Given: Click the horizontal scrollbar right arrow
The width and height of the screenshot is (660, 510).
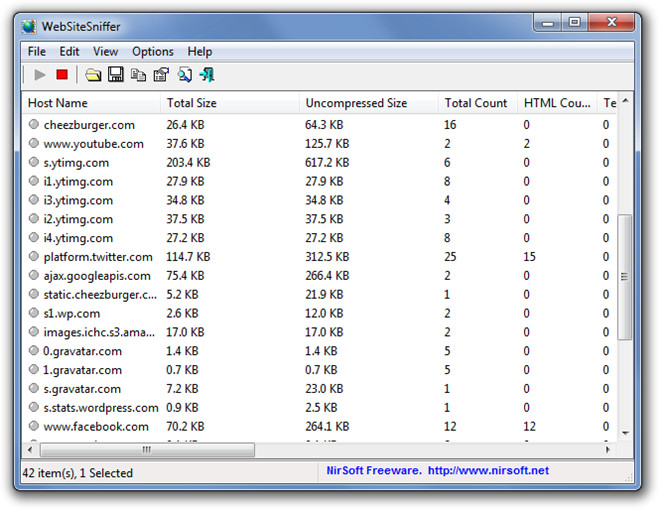Looking at the screenshot, I should [x=610, y=450].
